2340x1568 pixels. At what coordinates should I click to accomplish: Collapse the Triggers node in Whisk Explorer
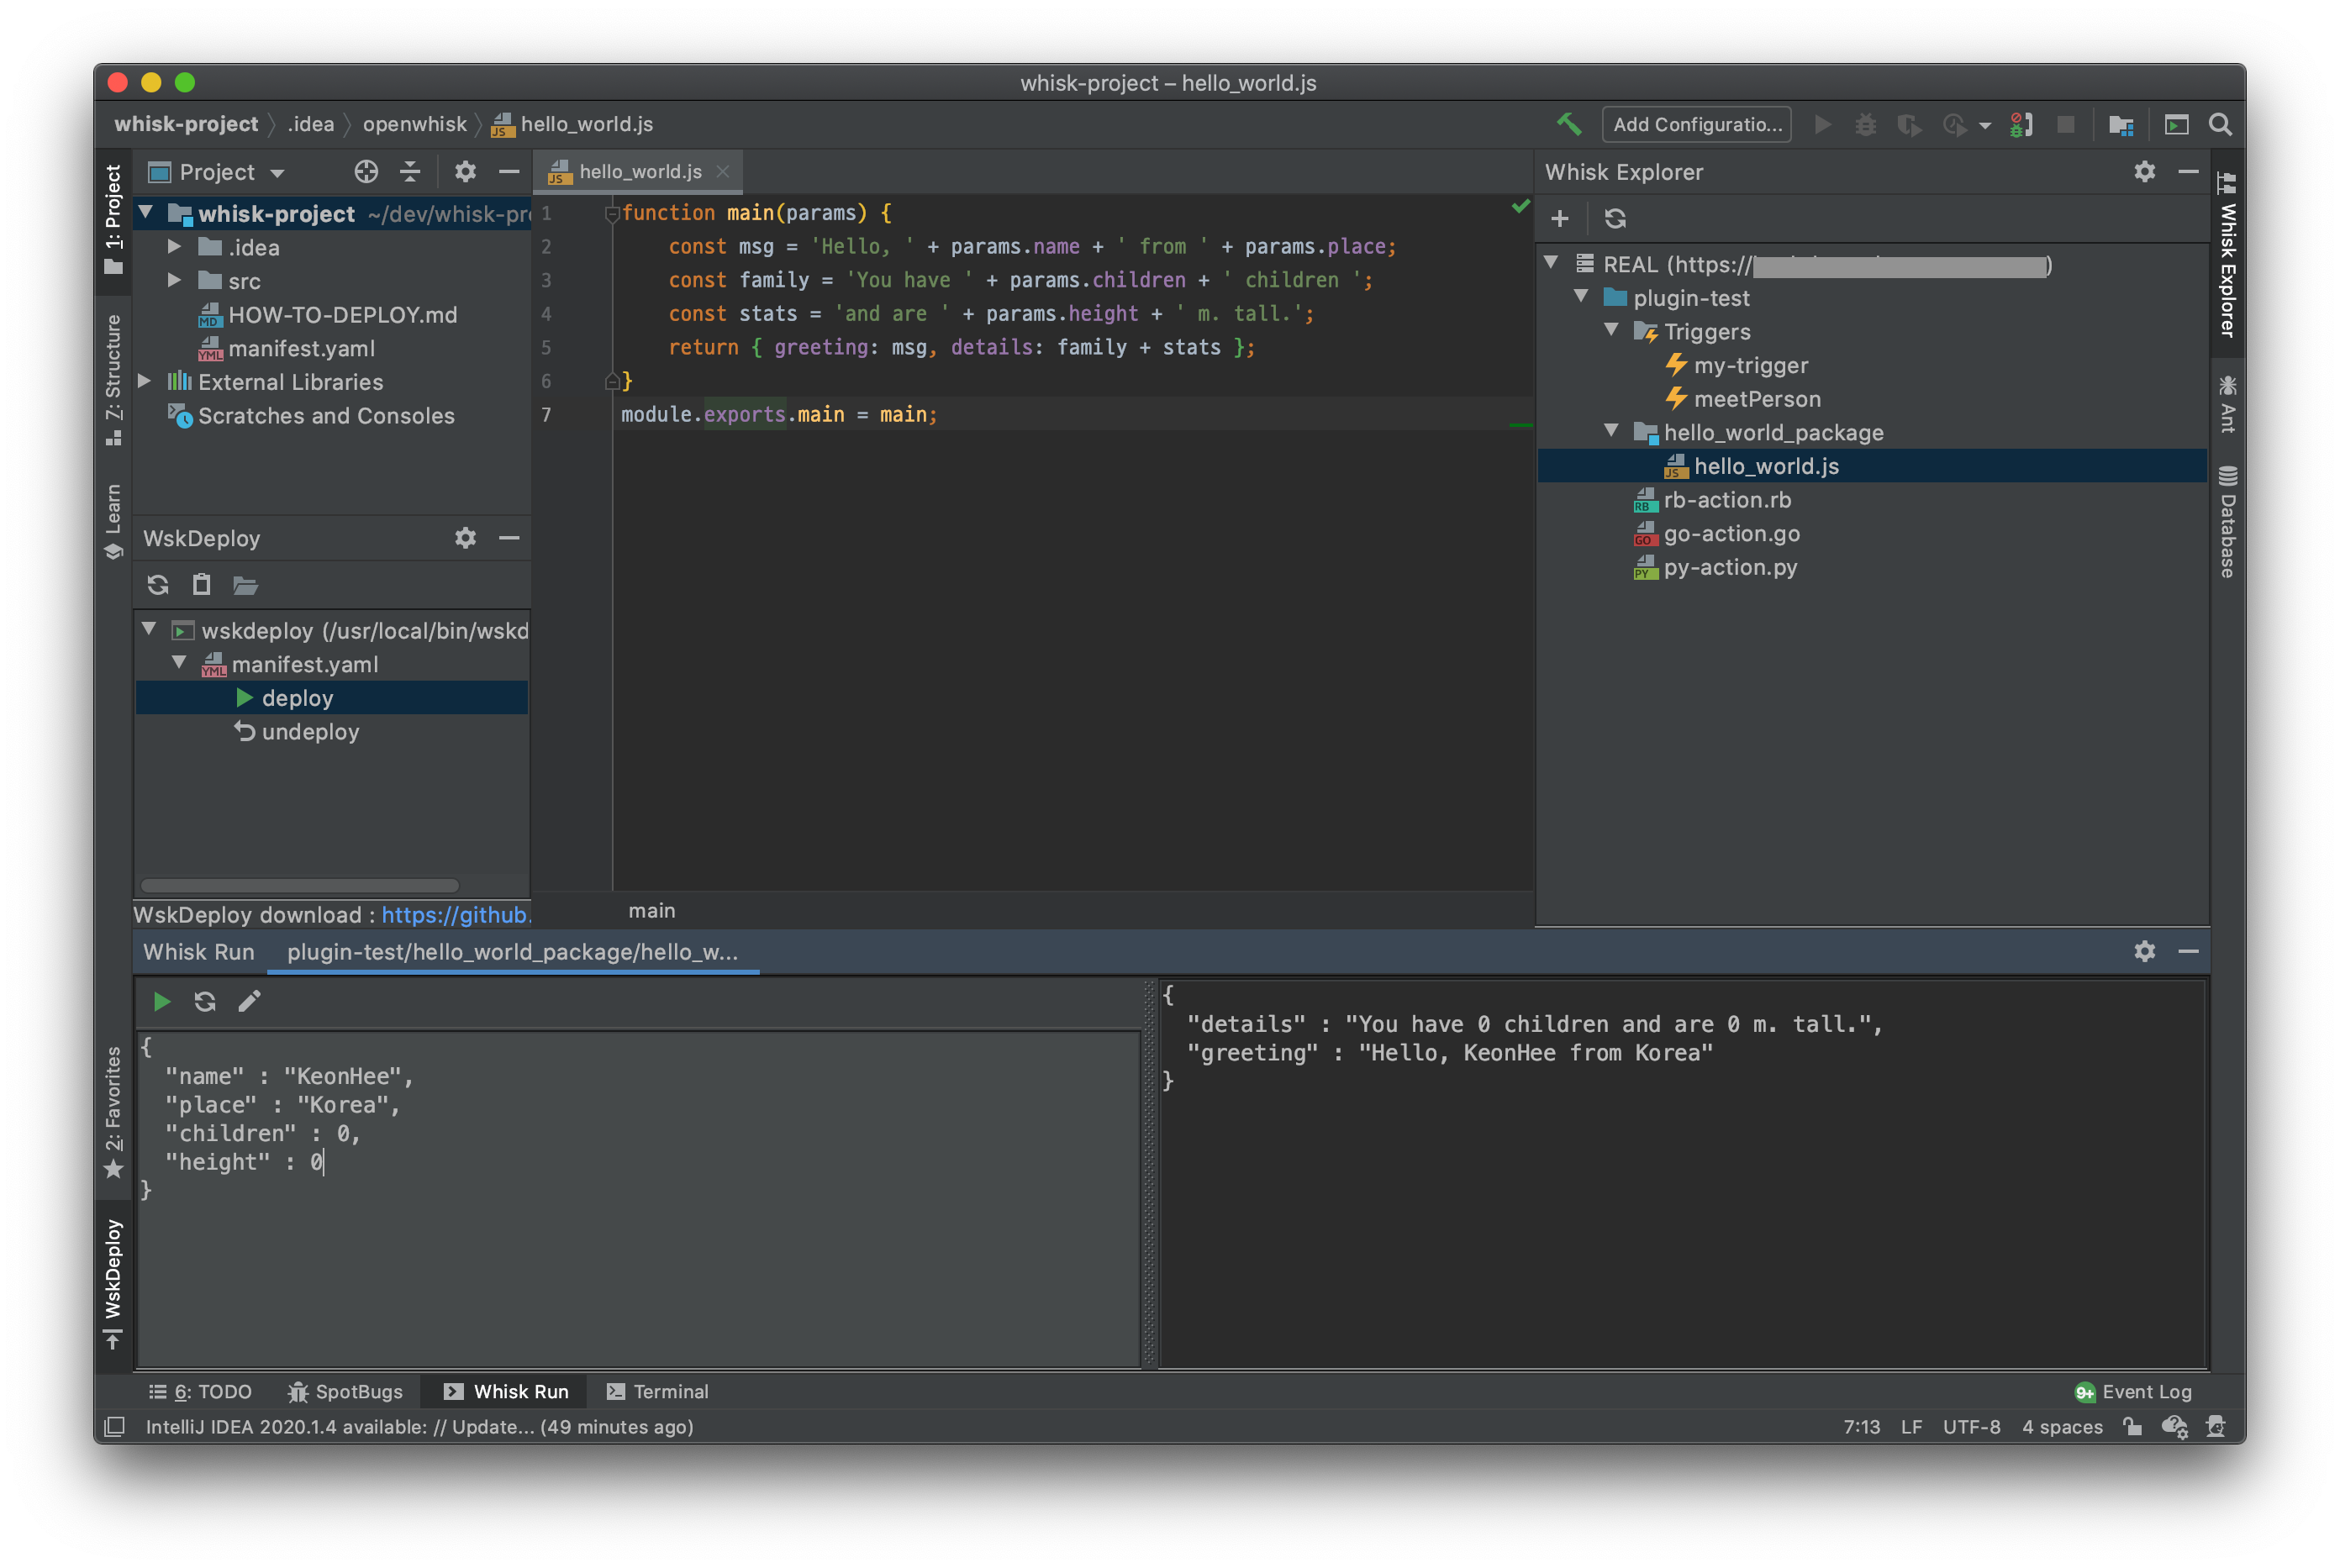click(1611, 331)
